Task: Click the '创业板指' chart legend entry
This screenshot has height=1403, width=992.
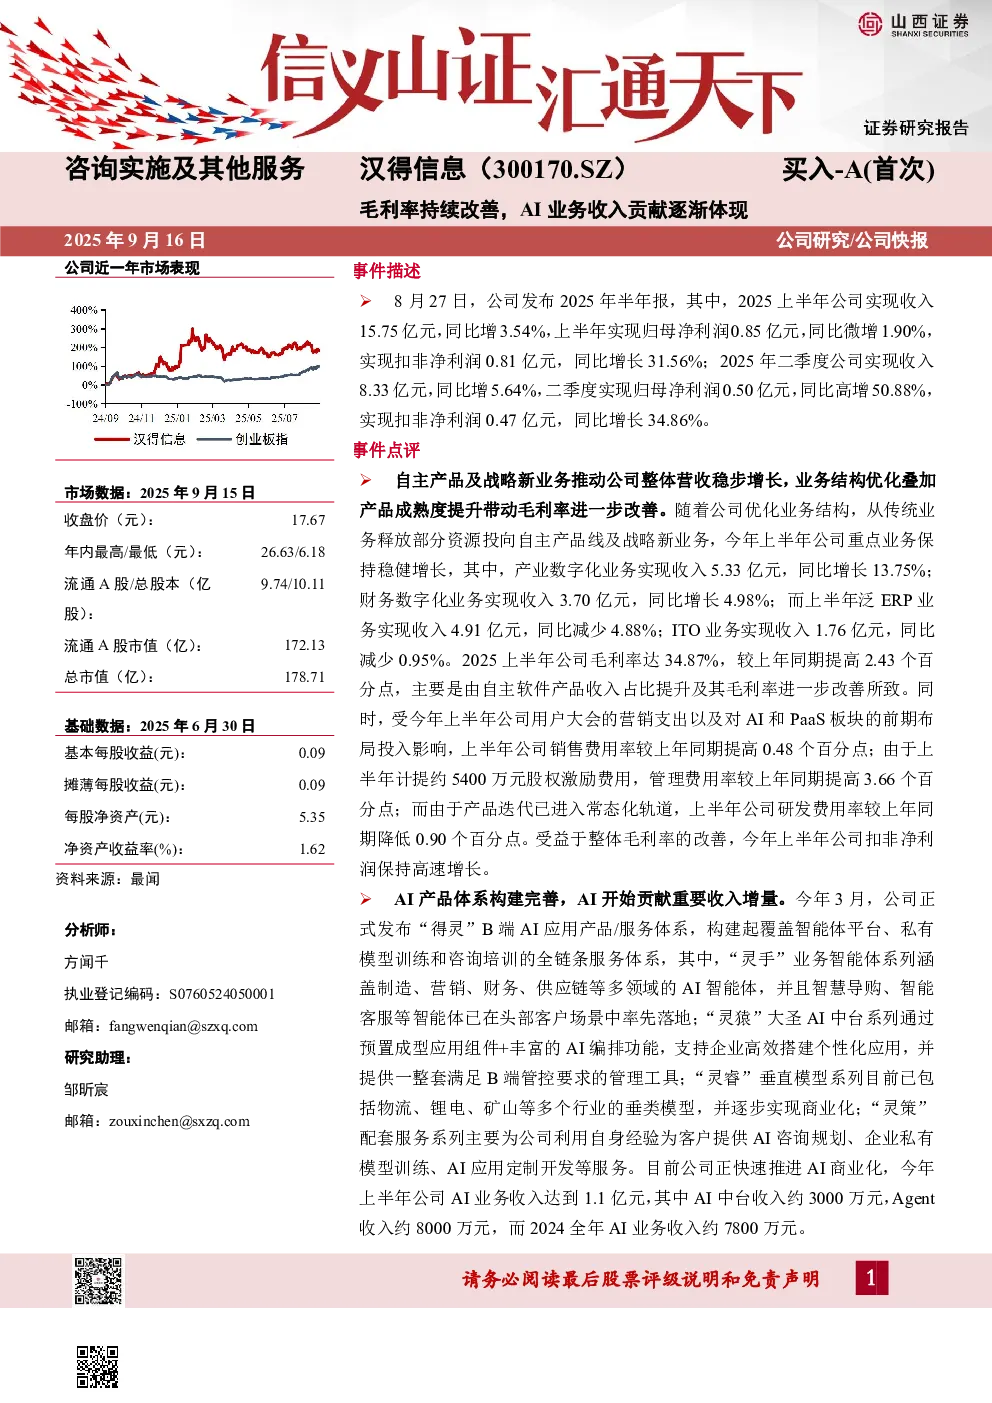Action: click(x=243, y=439)
